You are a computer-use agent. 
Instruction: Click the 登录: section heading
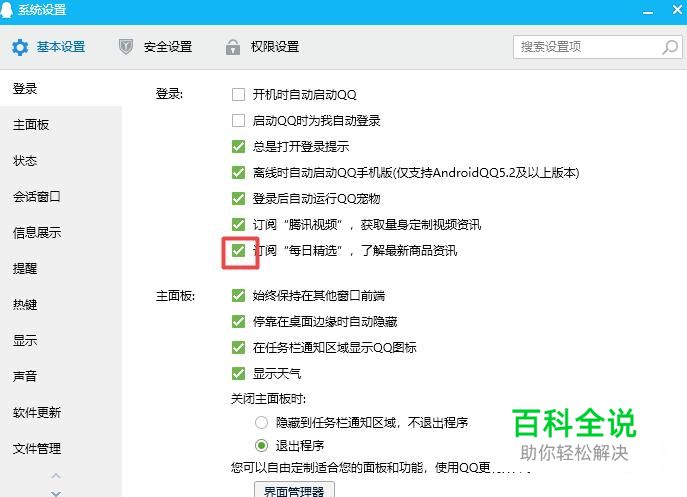pos(169,94)
